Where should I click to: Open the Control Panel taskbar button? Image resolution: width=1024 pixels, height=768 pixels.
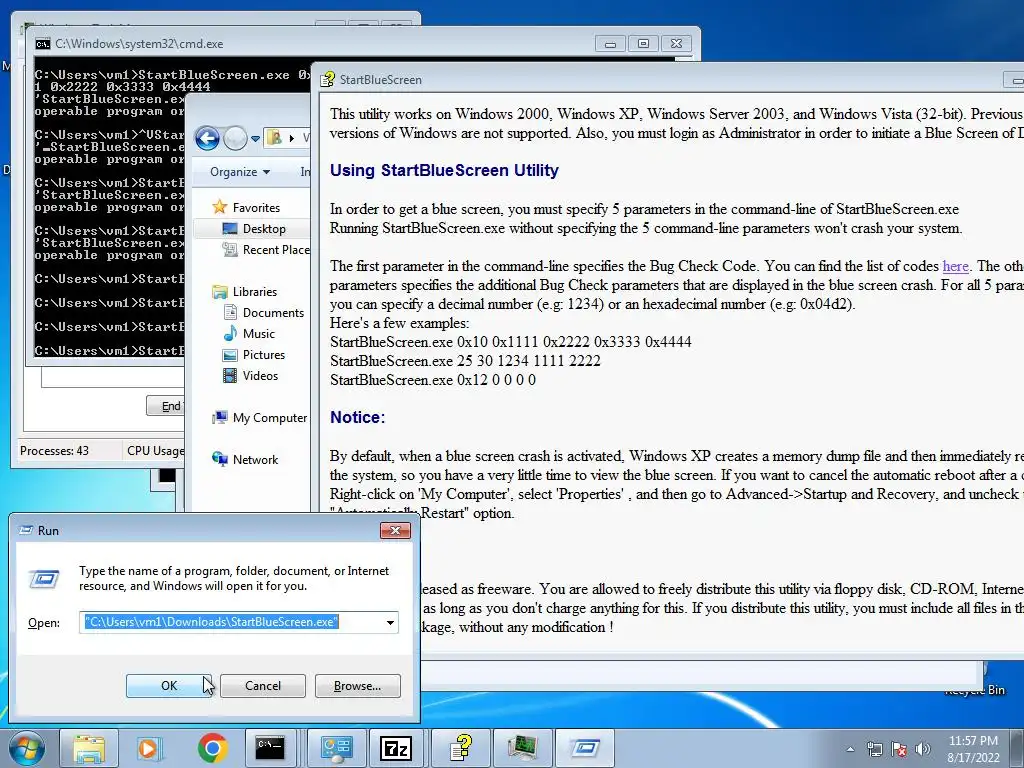tap(336, 748)
